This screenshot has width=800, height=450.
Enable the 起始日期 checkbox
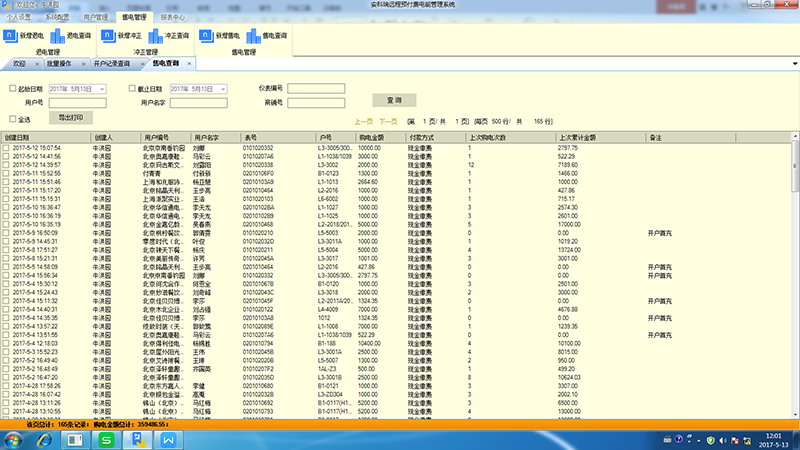tap(11, 89)
